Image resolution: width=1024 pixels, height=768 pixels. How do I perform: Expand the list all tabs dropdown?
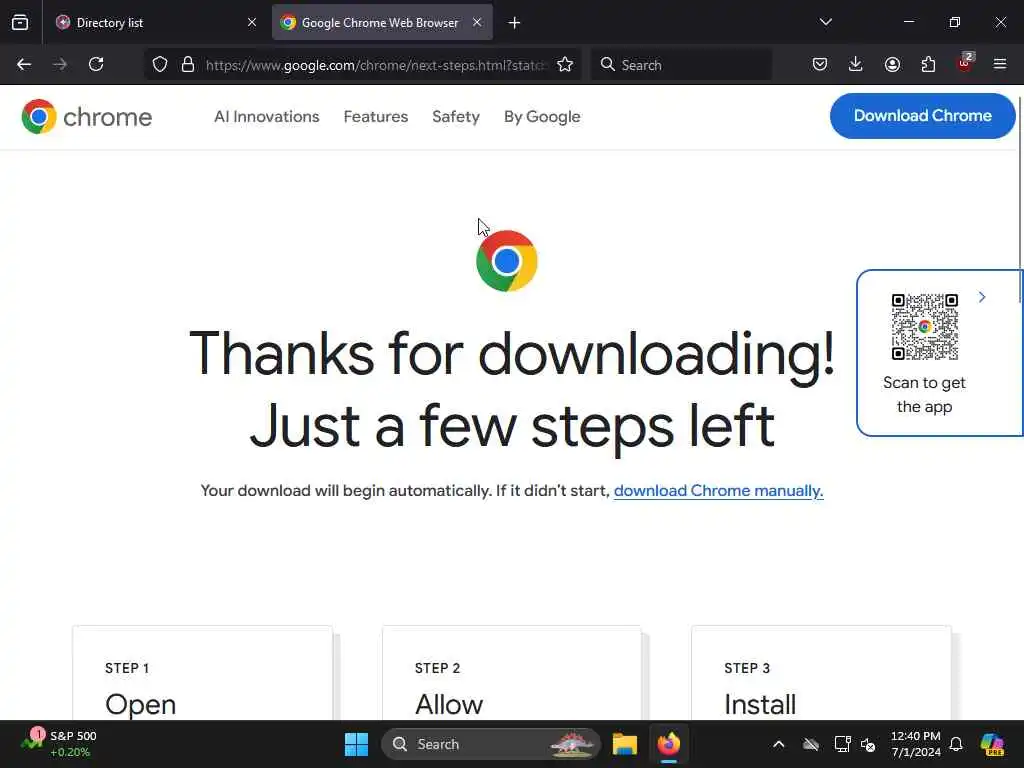tap(825, 22)
